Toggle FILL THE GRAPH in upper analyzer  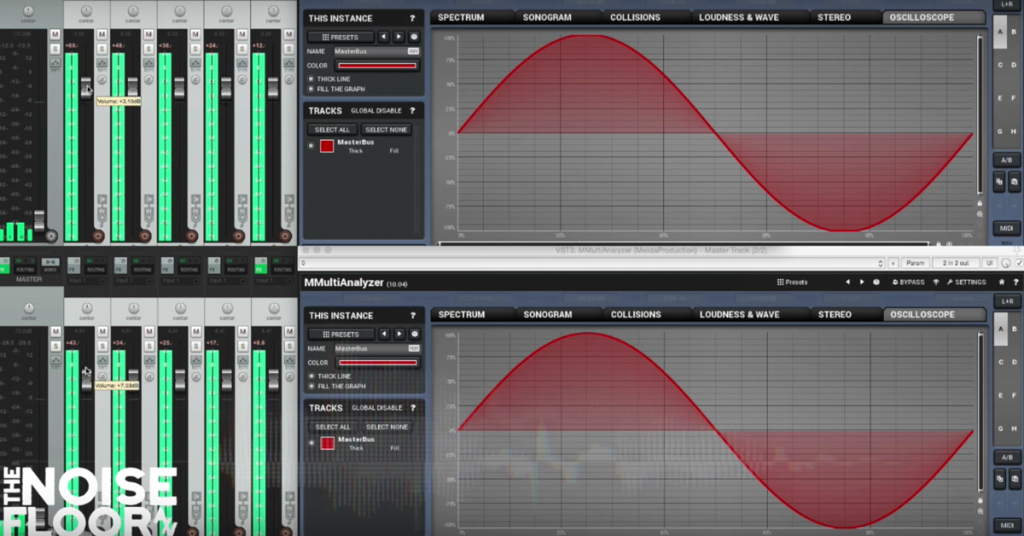(x=311, y=89)
